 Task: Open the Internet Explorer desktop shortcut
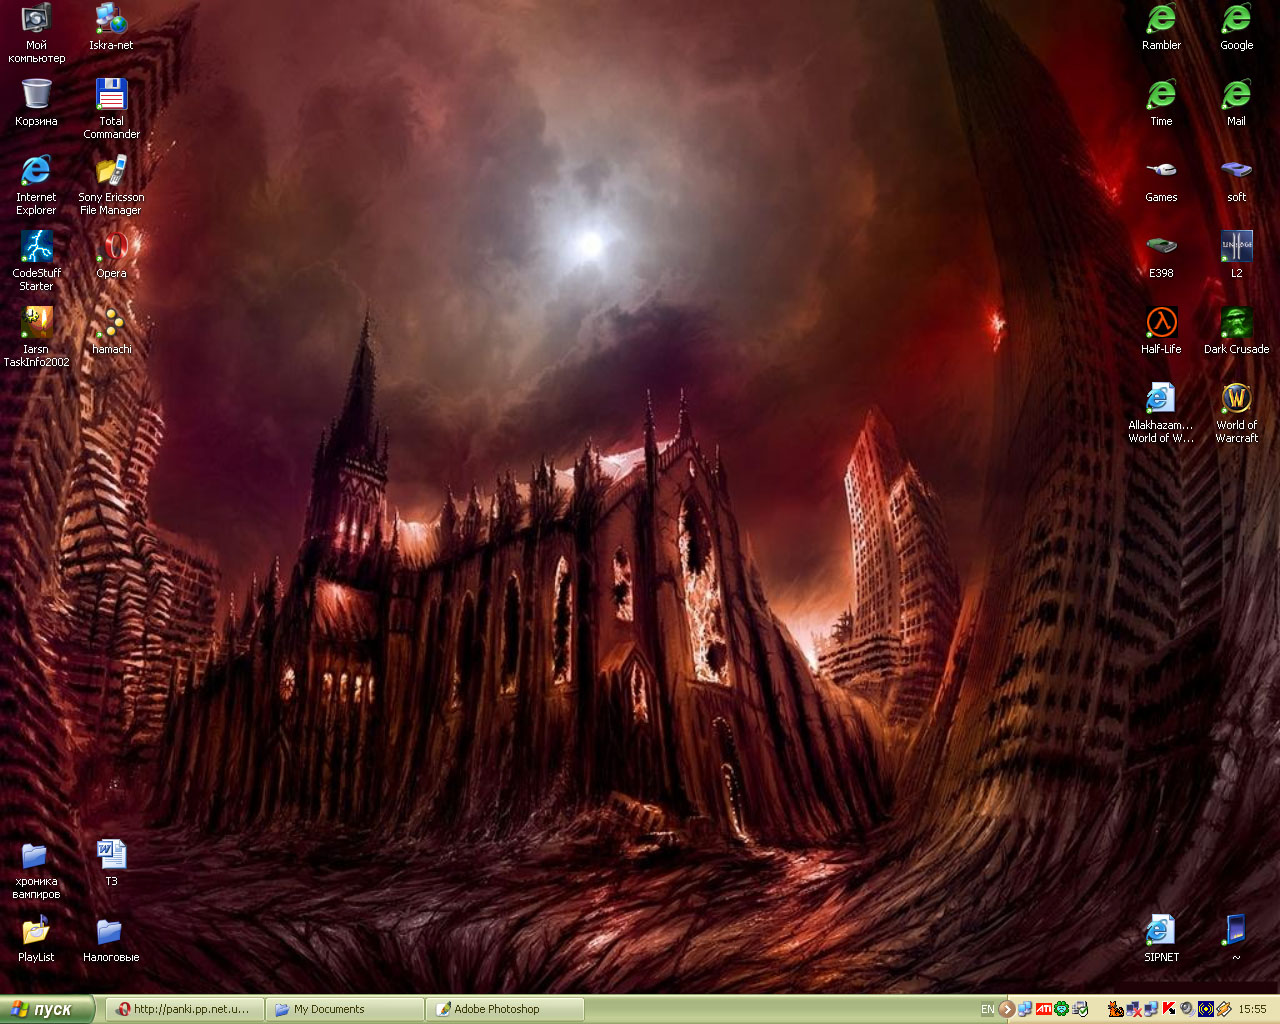pyautogui.click(x=36, y=186)
